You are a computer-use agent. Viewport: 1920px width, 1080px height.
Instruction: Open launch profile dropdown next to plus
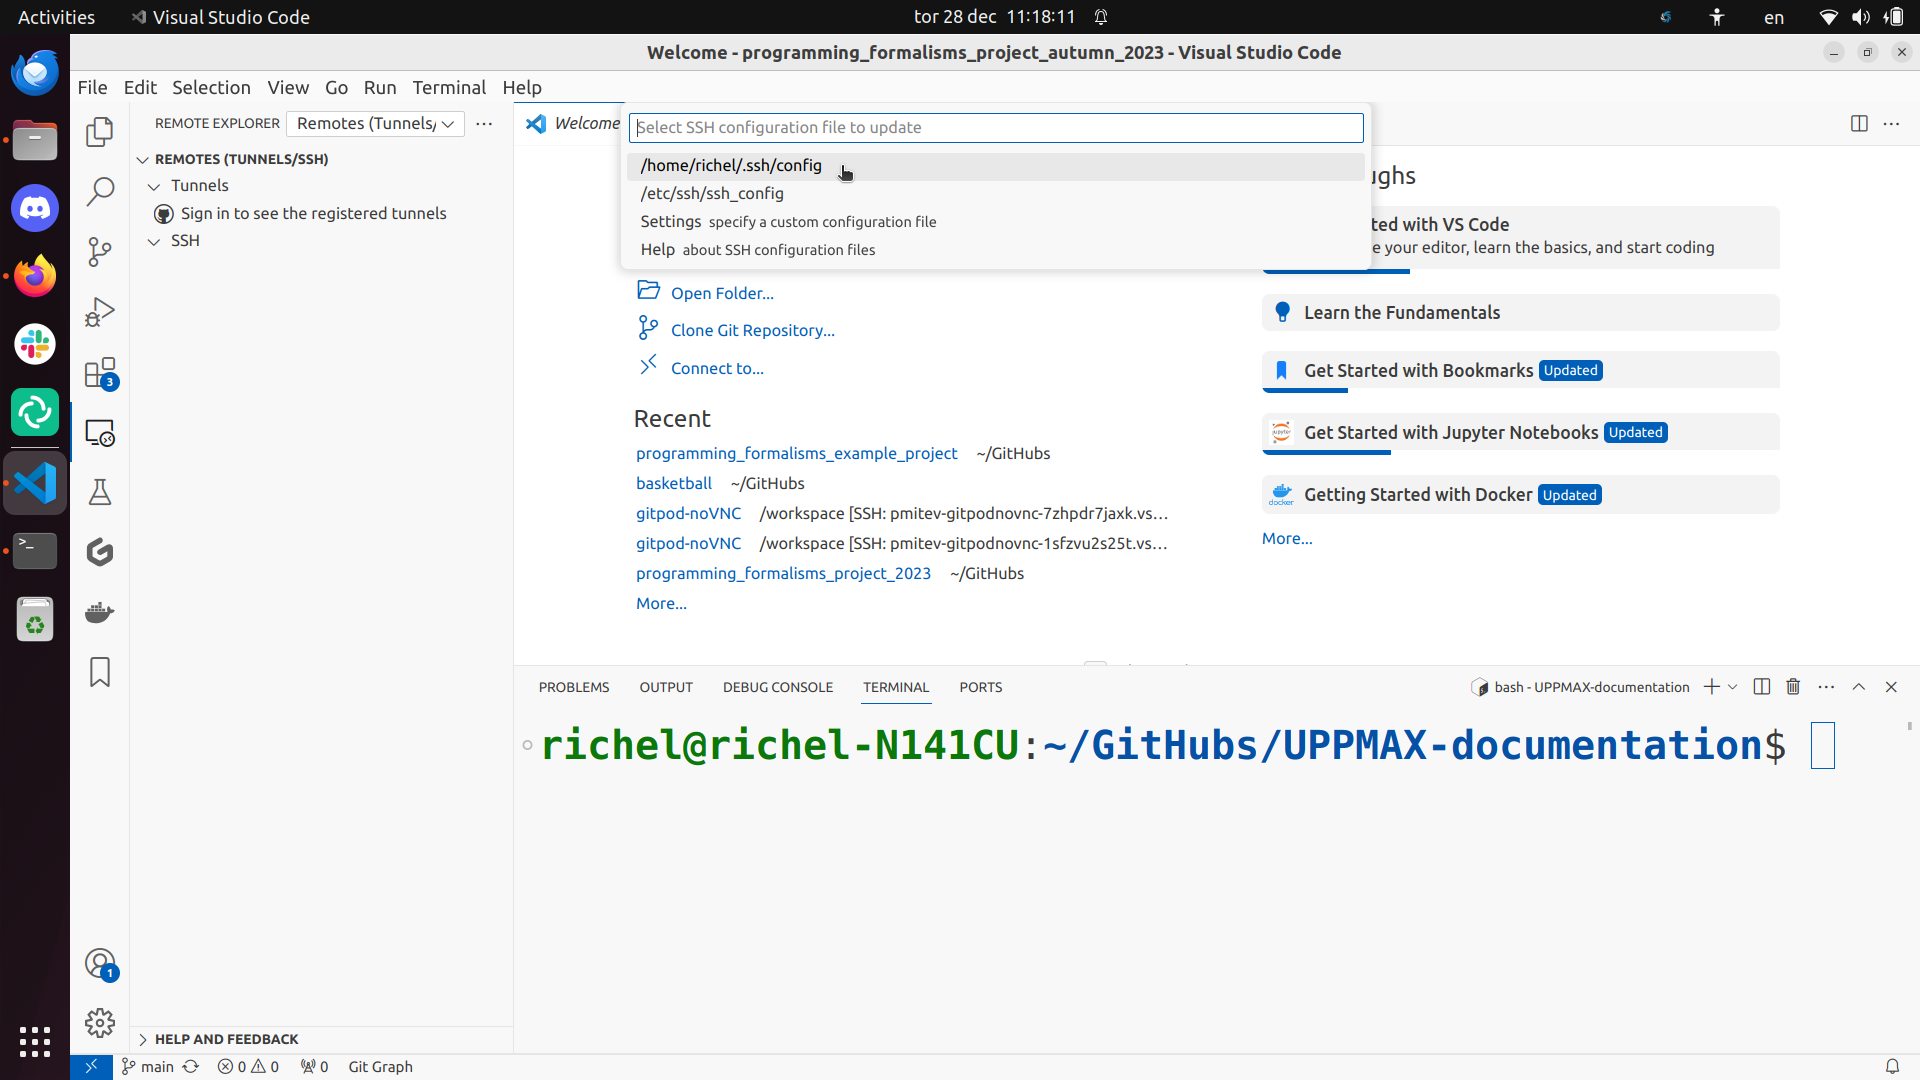(1733, 687)
